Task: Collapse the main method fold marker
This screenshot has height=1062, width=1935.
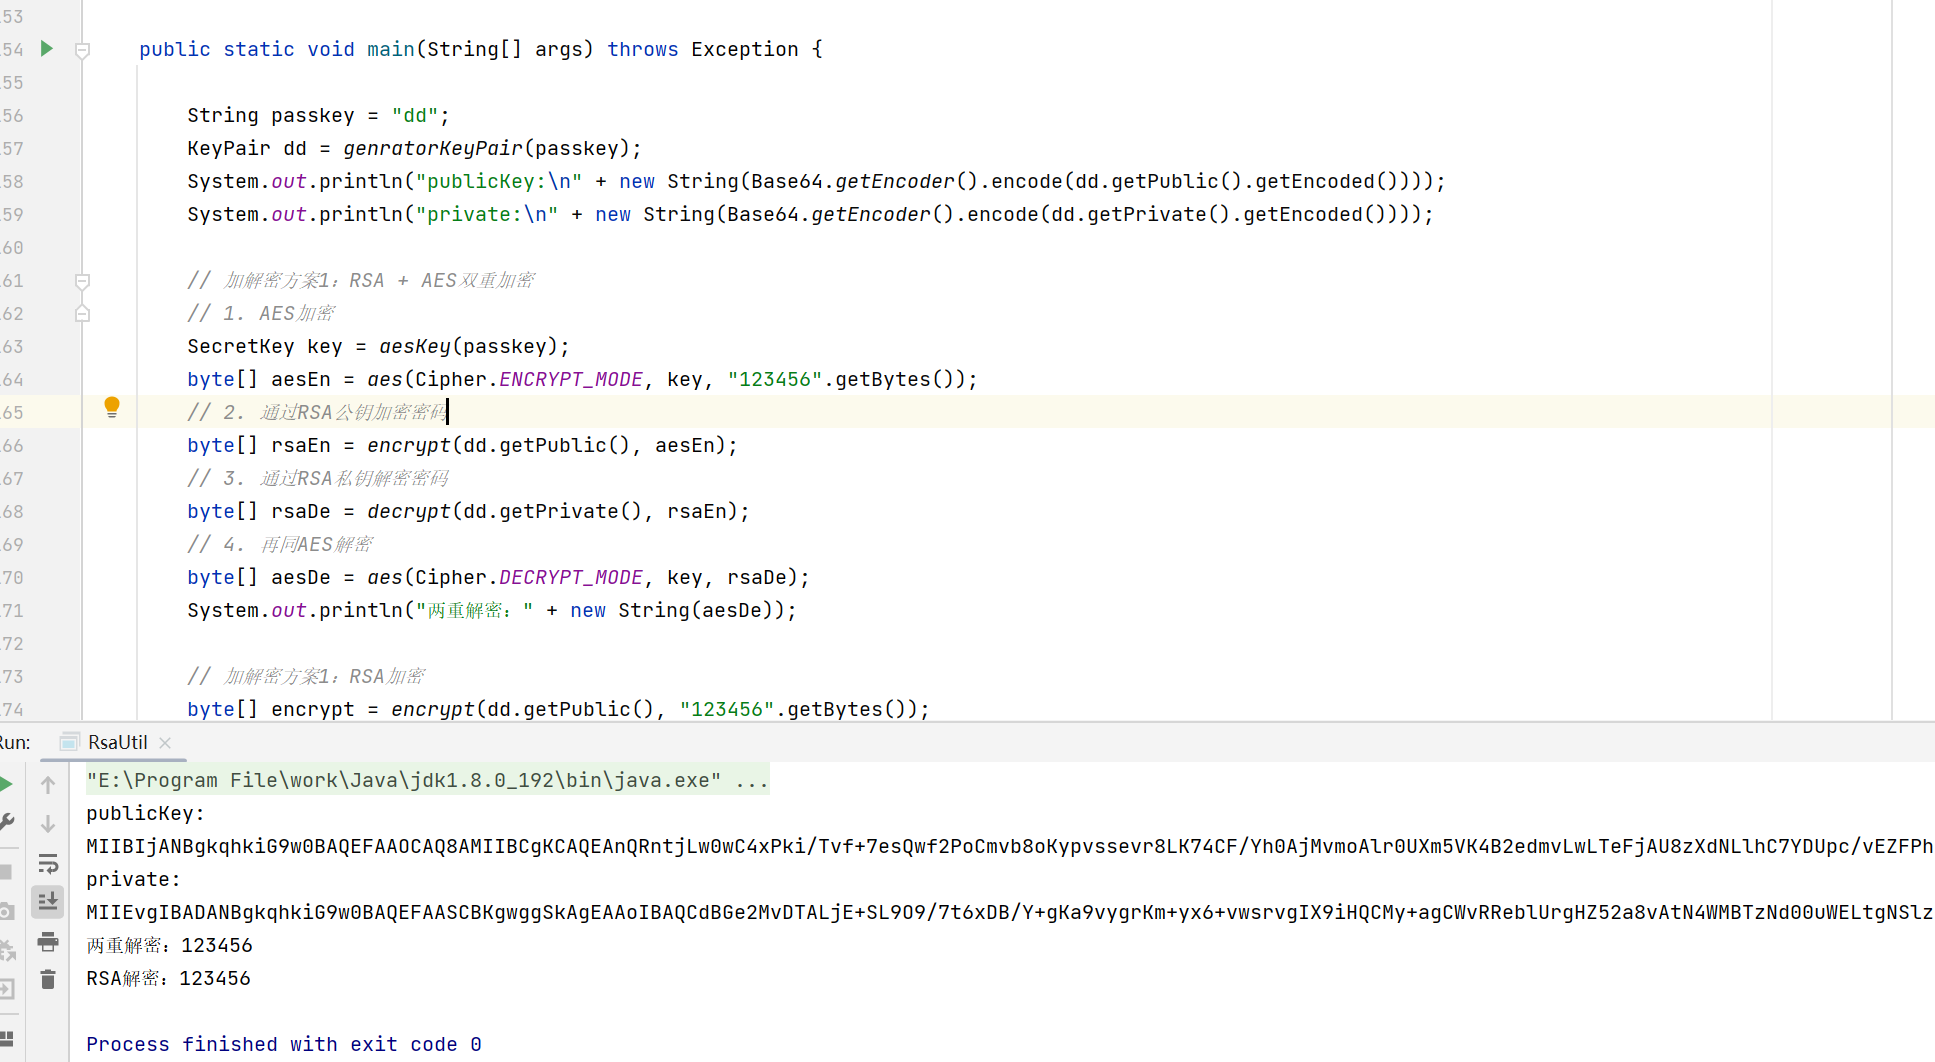Action: click(83, 50)
